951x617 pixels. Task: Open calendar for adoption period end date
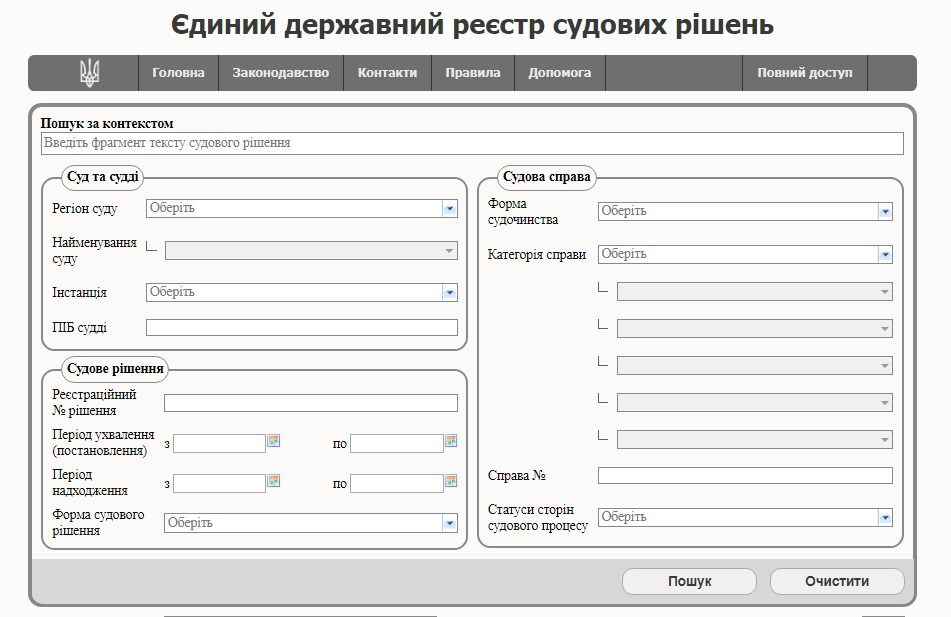pyautogui.click(x=450, y=441)
